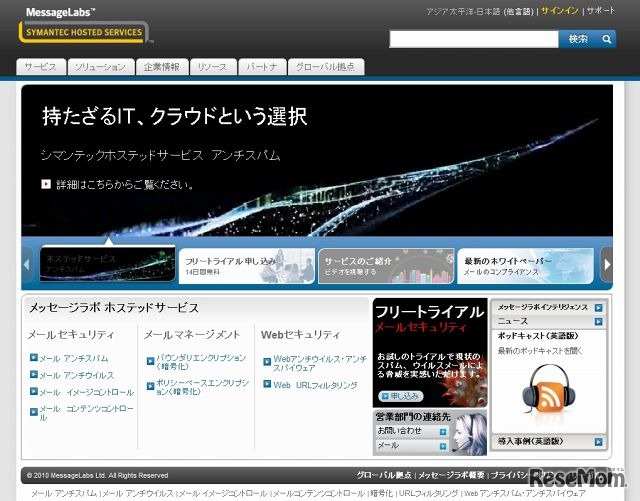Click the arrow icon beside メール in sales contacts
The height and width of the screenshot is (501, 640).
point(443,446)
